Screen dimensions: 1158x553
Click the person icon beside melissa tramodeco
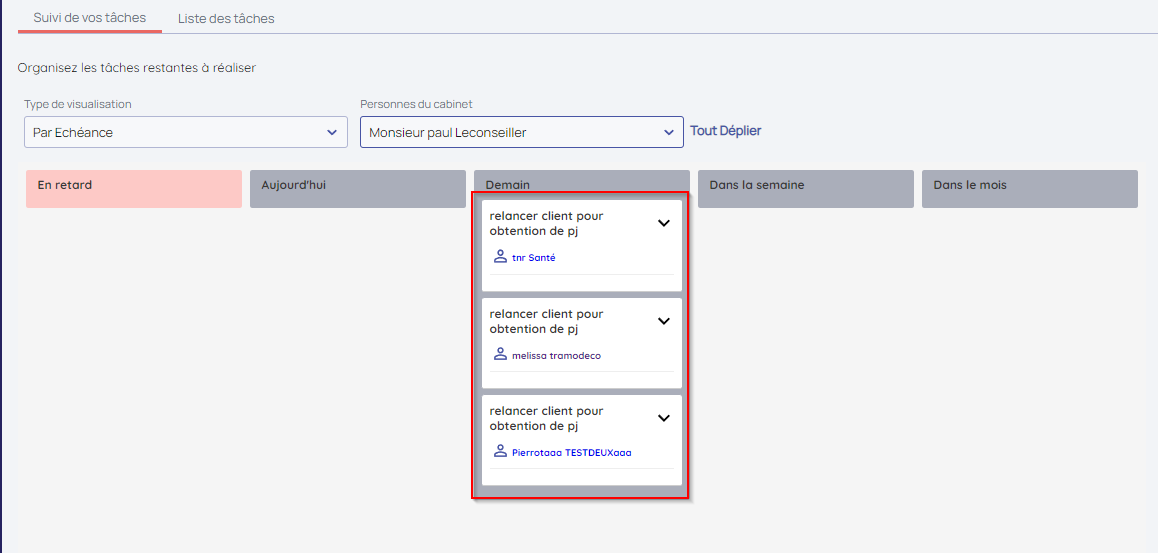coord(500,354)
